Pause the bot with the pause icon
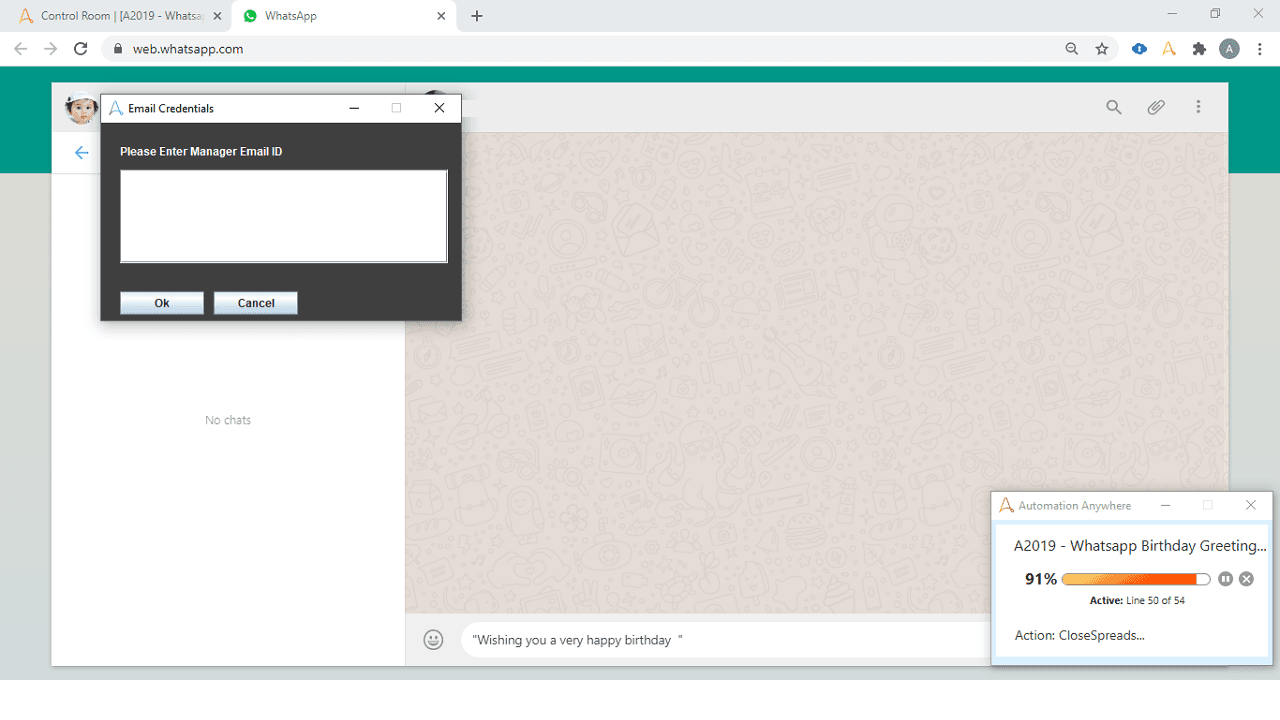The image size is (1280, 720). [1226, 579]
